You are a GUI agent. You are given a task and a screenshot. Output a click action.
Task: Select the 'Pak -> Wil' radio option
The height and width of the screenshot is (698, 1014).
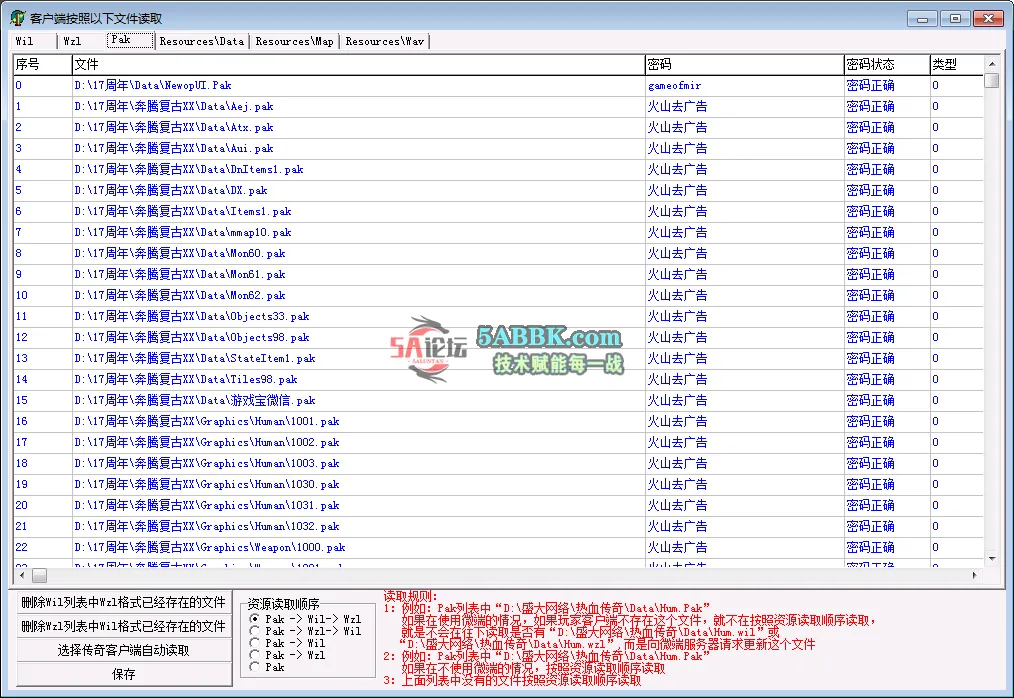255,644
